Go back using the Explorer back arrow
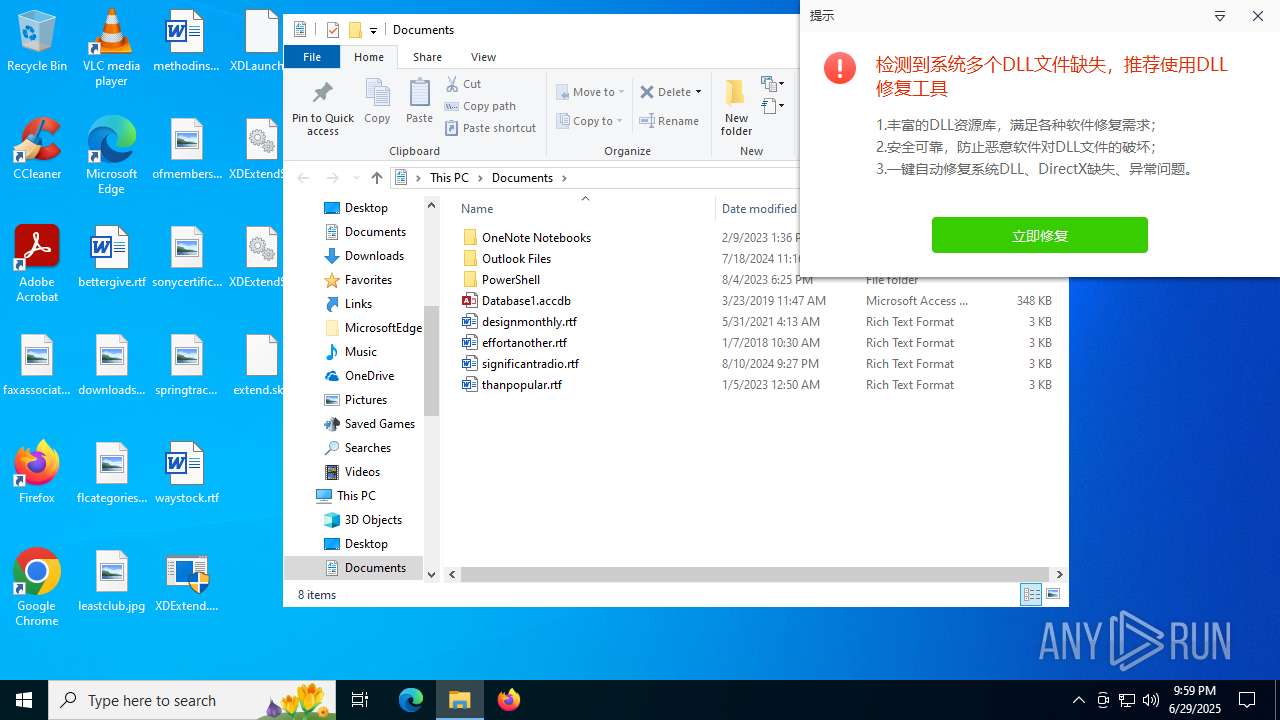 click(x=303, y=178)
